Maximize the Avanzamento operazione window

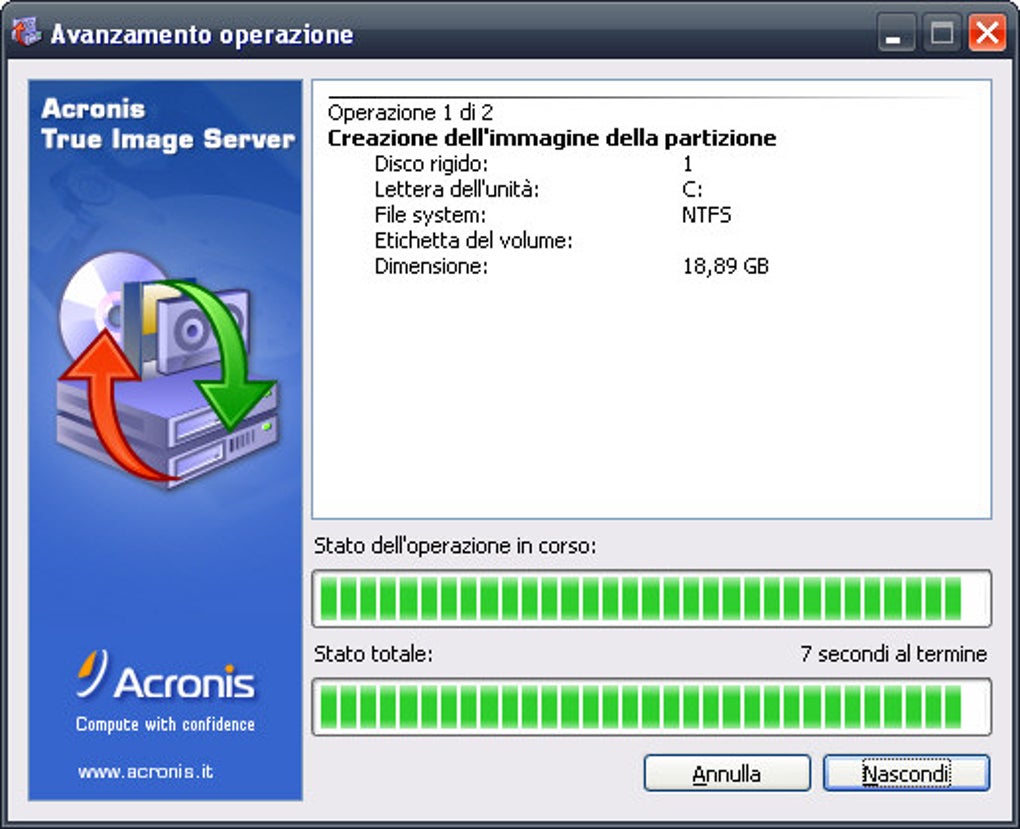(x=942, y=33)
